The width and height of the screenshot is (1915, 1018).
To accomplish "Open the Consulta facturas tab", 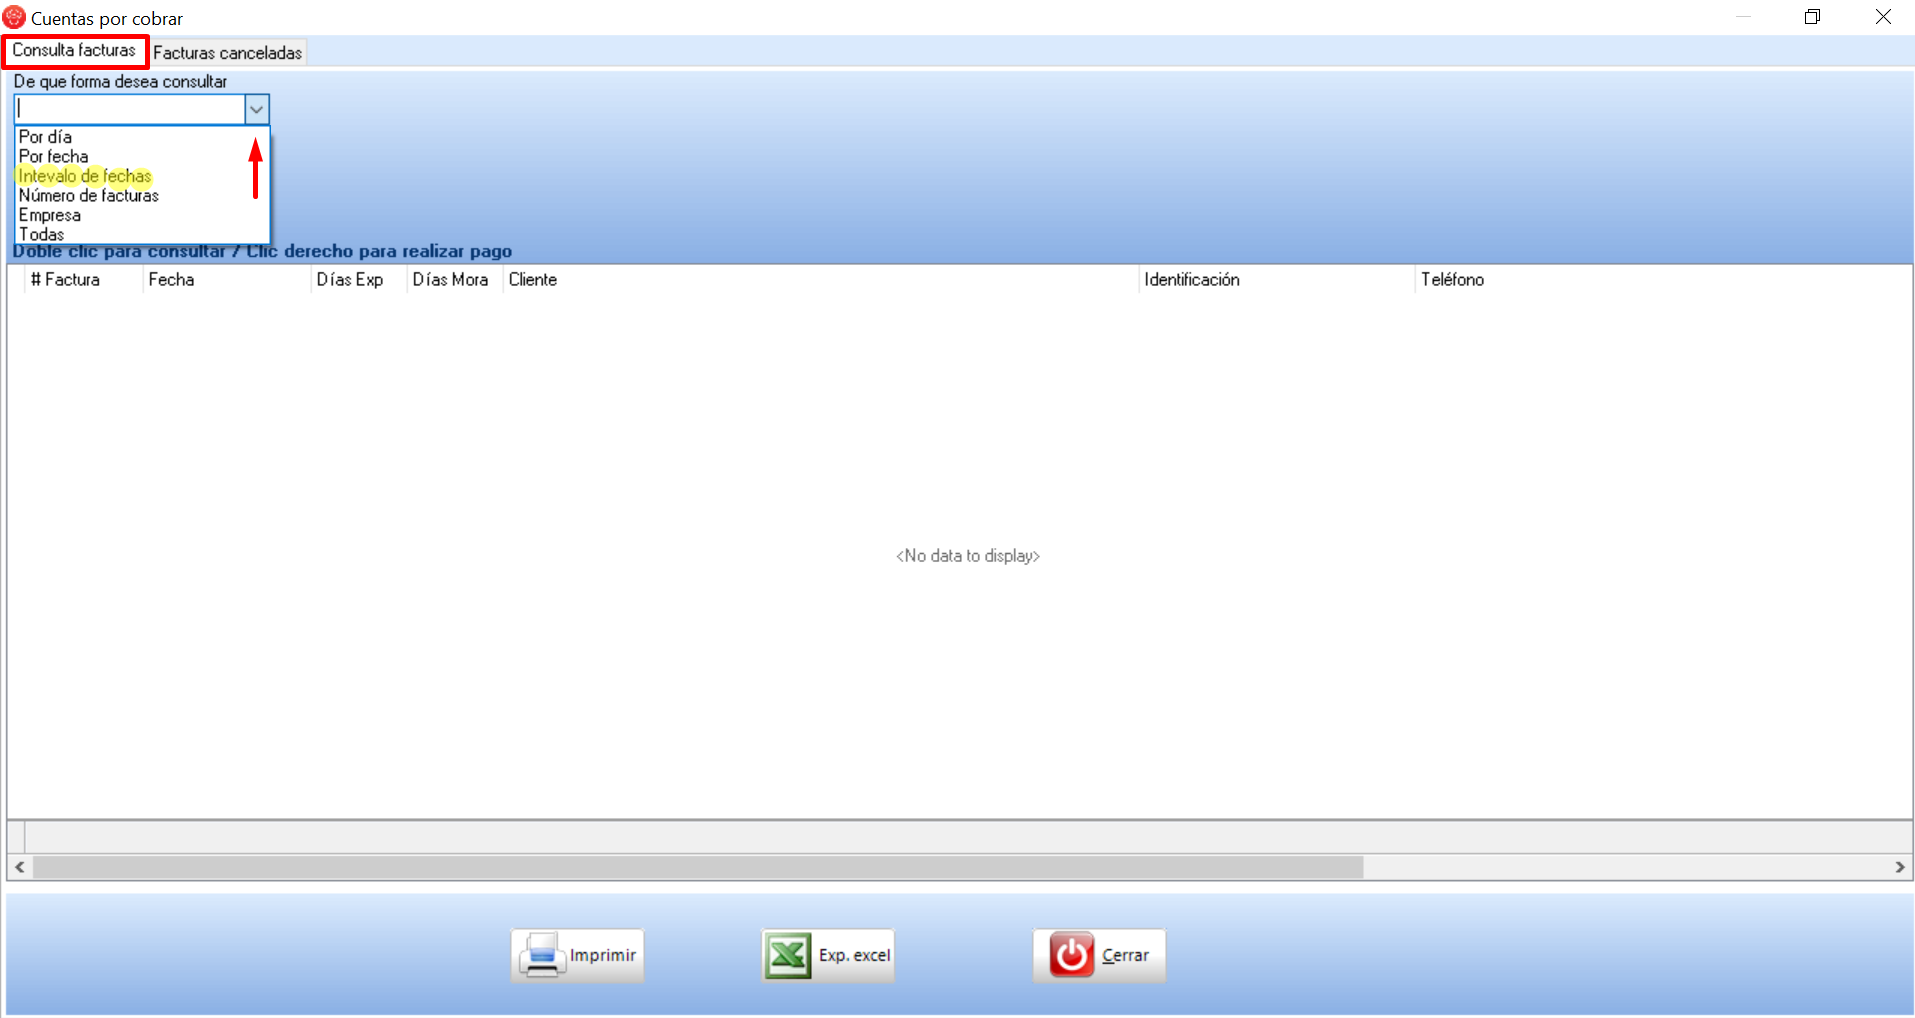I will pos(74,51).
